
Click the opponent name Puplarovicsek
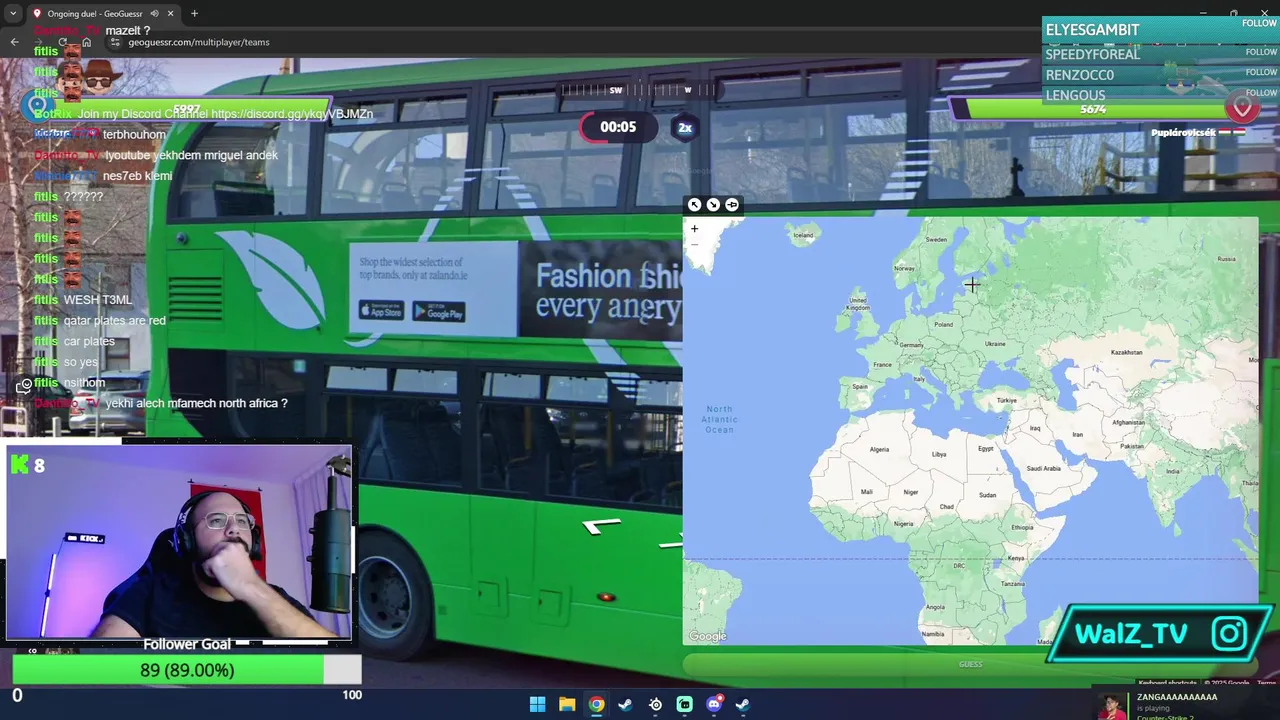click(x=1182, y=132)
